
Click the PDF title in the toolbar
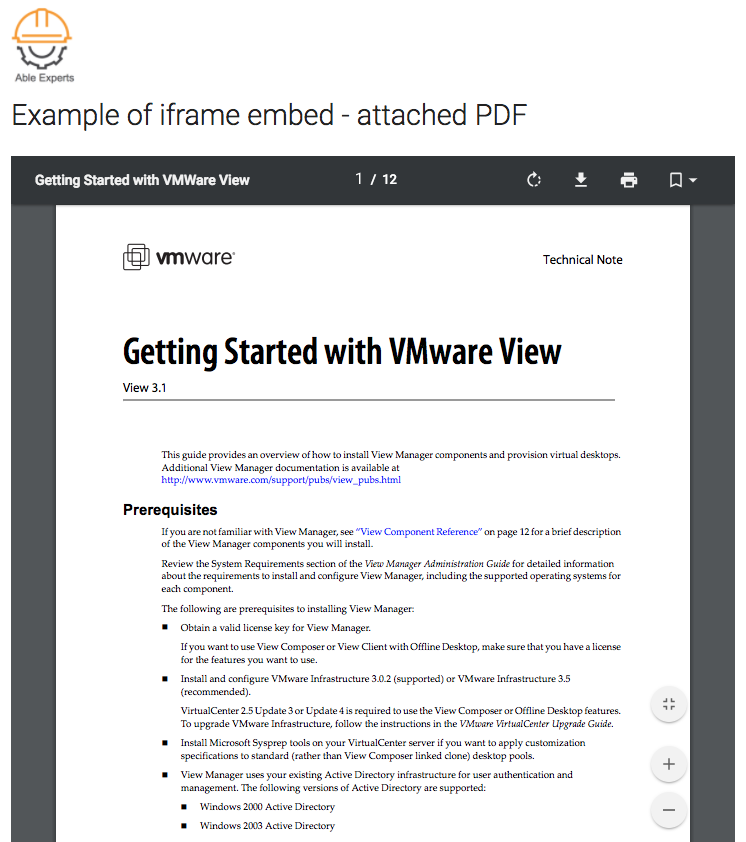tap(142, 180)
